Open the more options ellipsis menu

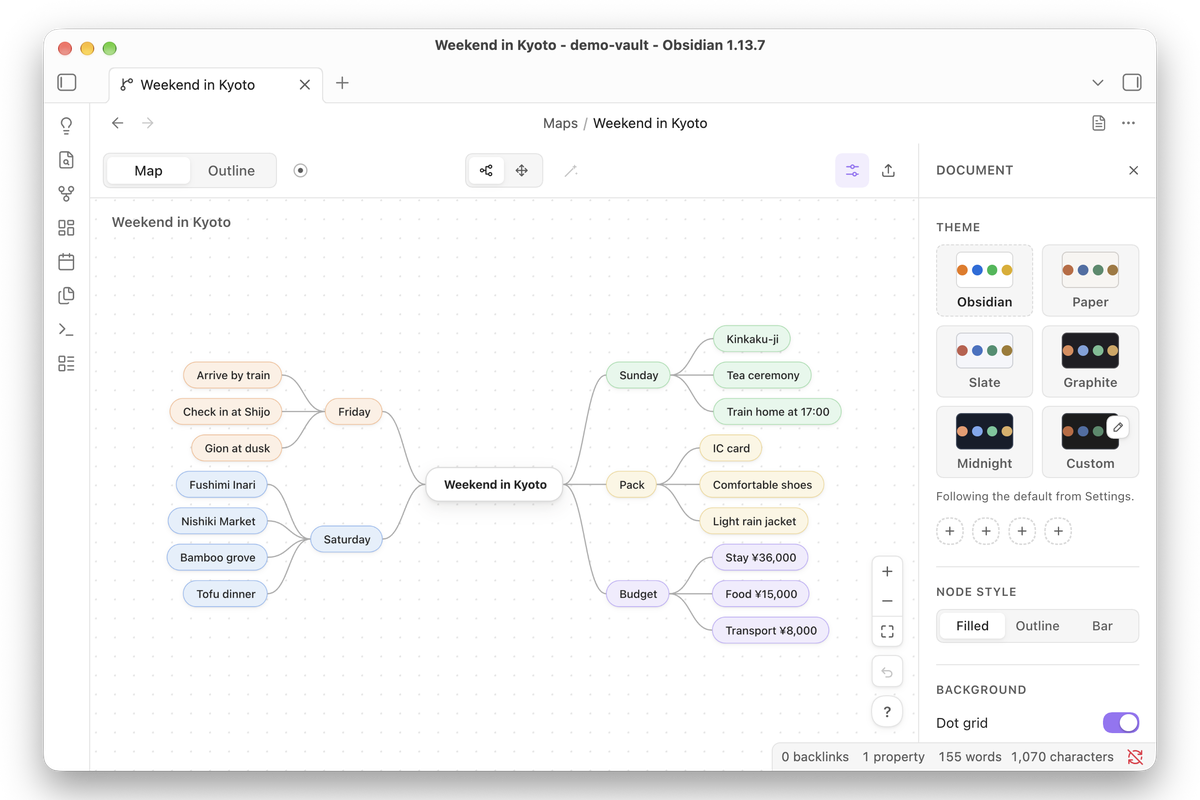(1129, 123)
